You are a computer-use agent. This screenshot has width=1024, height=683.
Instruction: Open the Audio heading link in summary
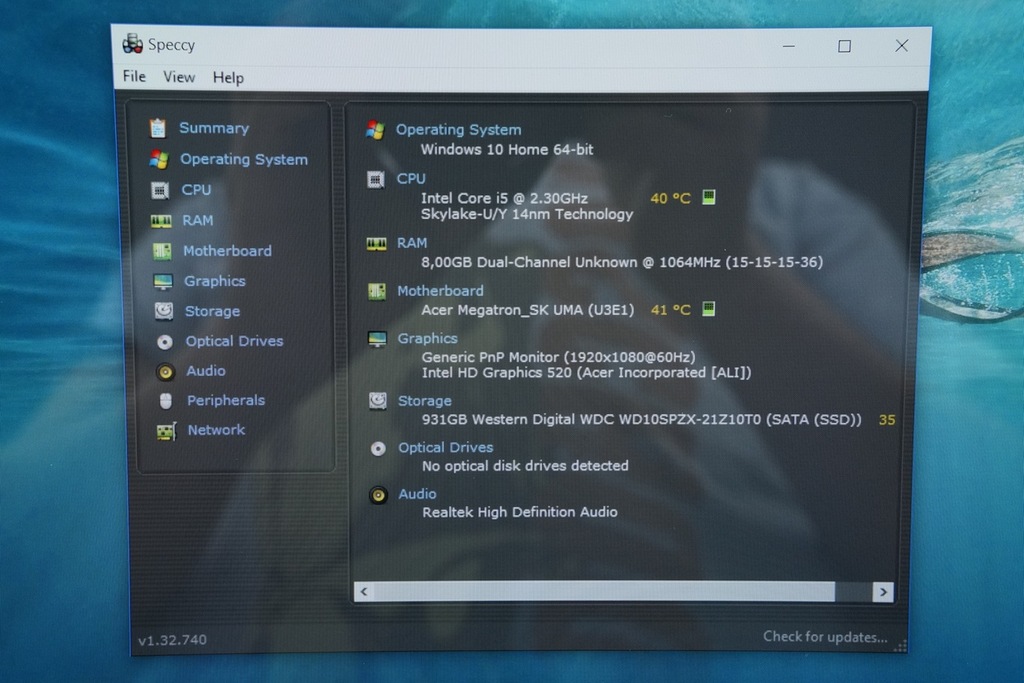[x=417, y=494]
